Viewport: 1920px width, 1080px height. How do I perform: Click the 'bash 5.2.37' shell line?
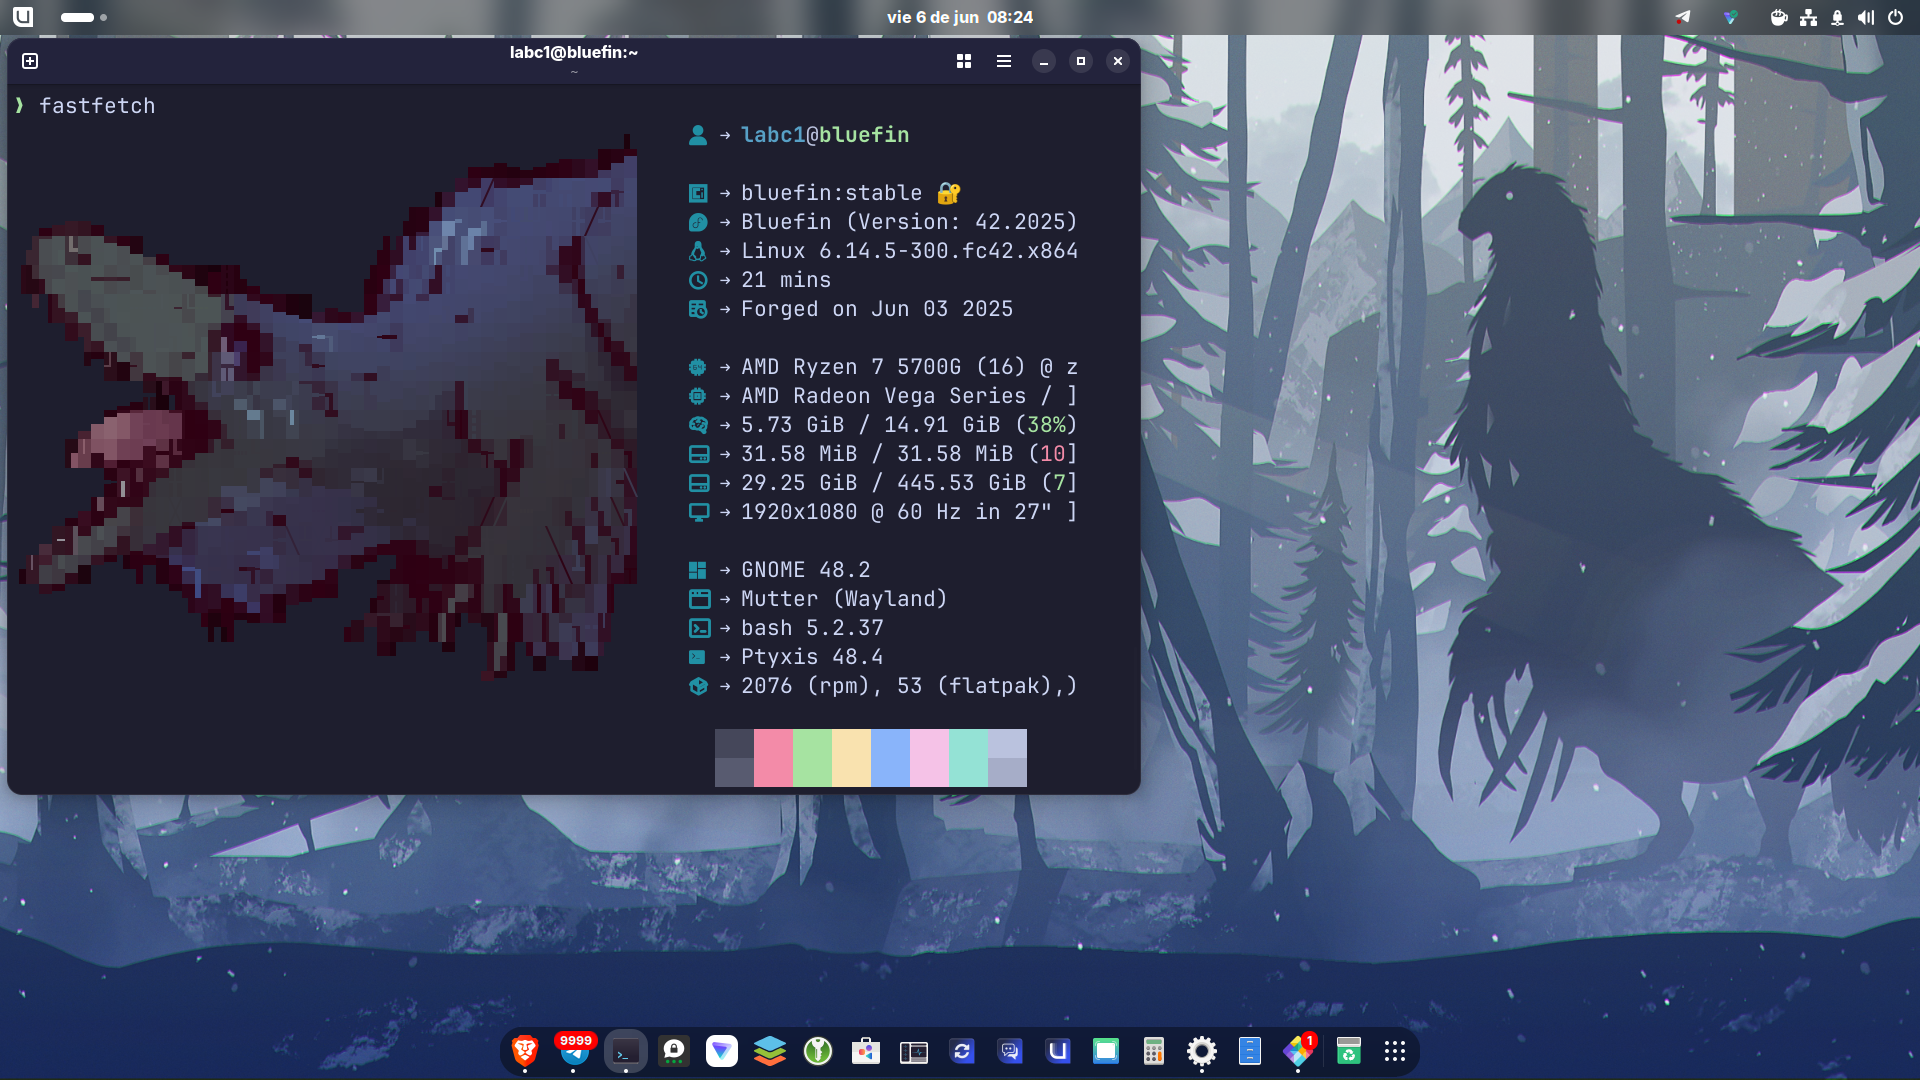pyautogui.click(x=811, y=628)
